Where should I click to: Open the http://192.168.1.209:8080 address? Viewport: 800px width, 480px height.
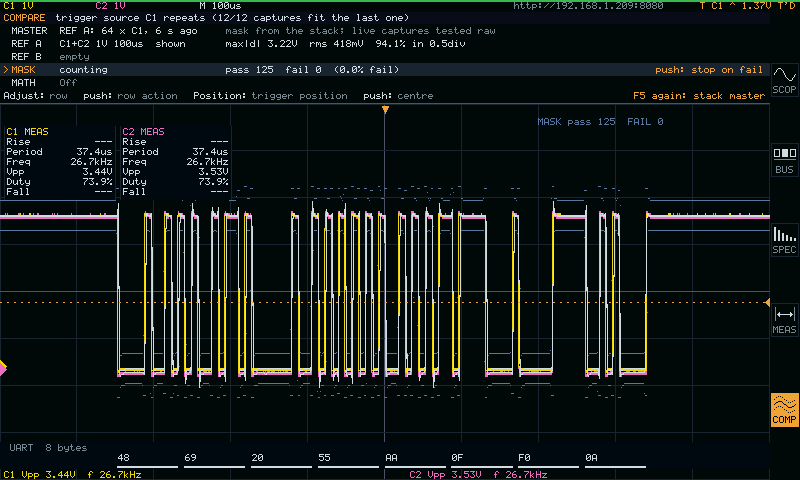pos(588,6)
